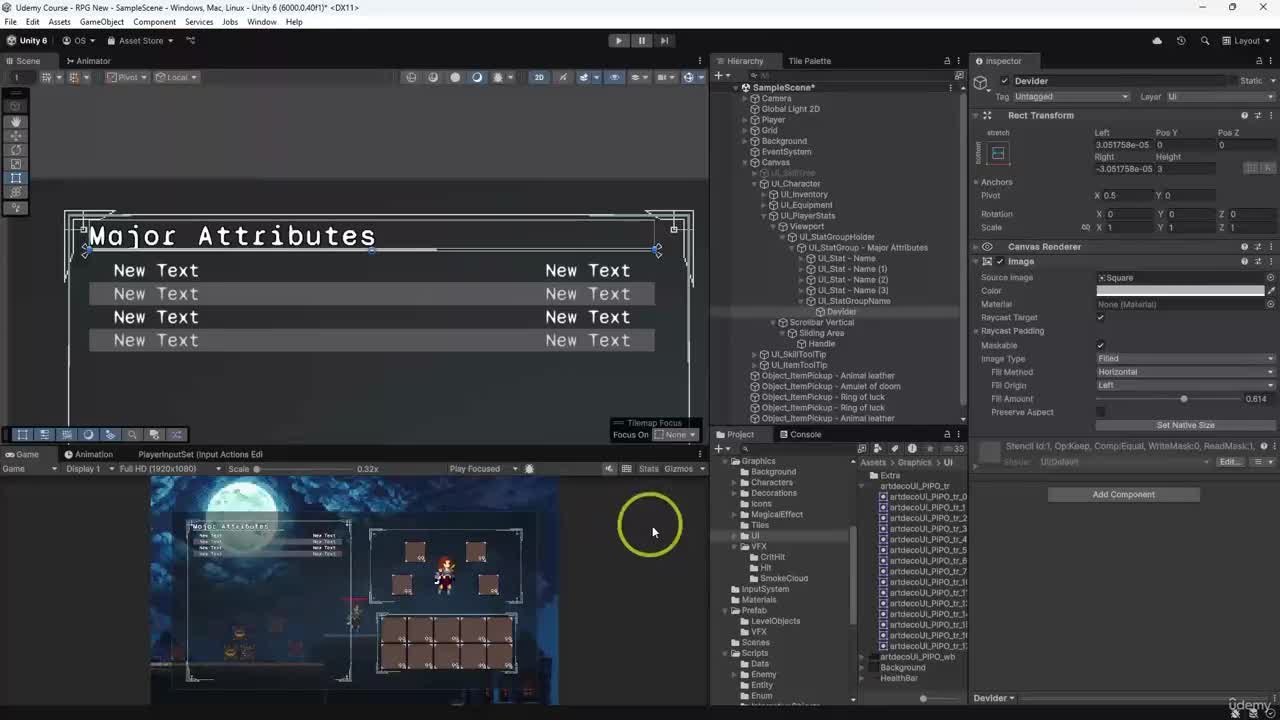Open the Pivot handle position dropdown
Image resolution: width=1280 pixels, height=720 pixels.
[127, 77]
